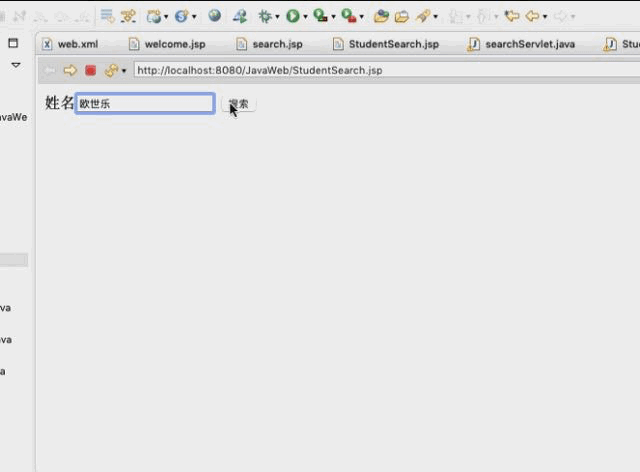The height and width of the screenshot is (472, 640).
Task: Refresh the internal browser page
Action: [x=111, y=70]
